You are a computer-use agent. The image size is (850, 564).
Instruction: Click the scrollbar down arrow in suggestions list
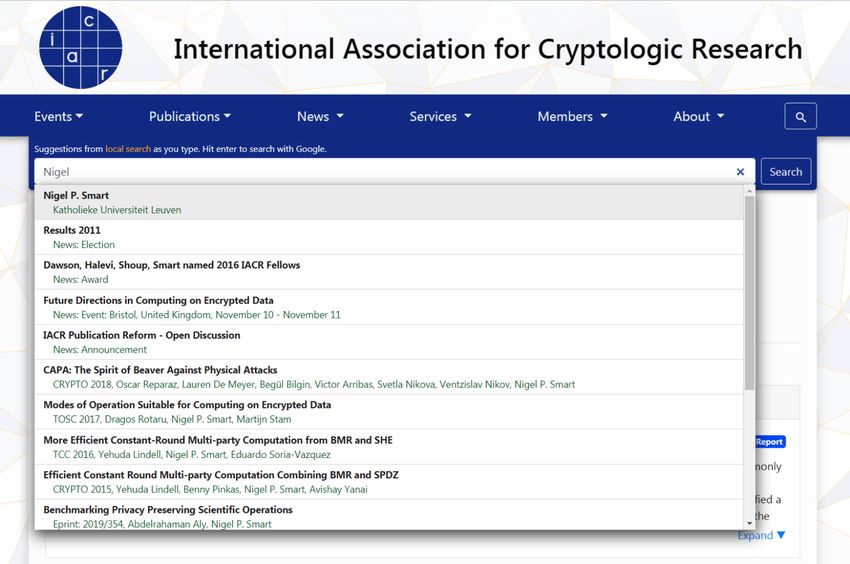point(750,523)
